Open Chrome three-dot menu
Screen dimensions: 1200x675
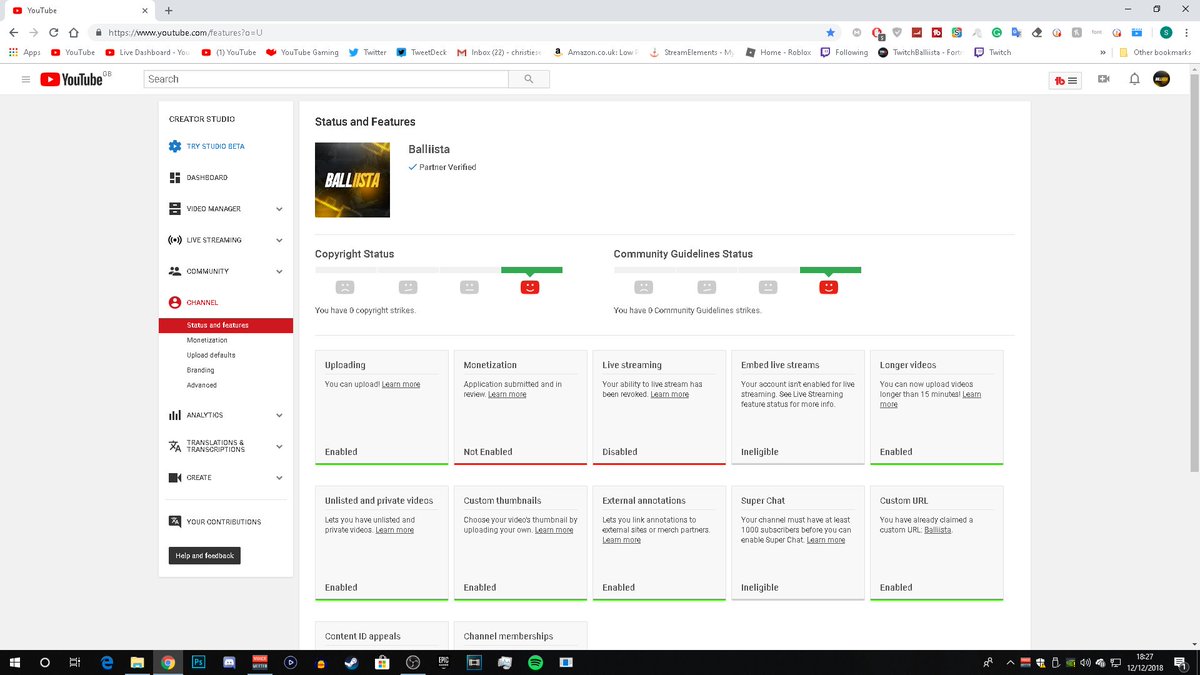point(1187,32)
